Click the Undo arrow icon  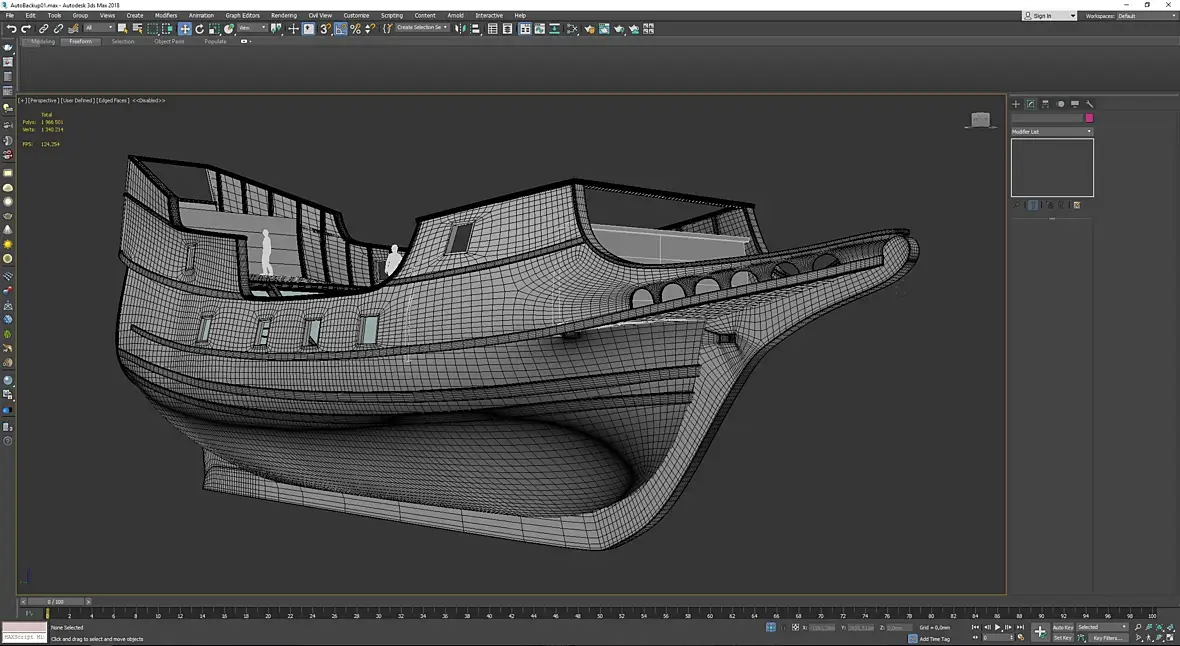(11, 29)
